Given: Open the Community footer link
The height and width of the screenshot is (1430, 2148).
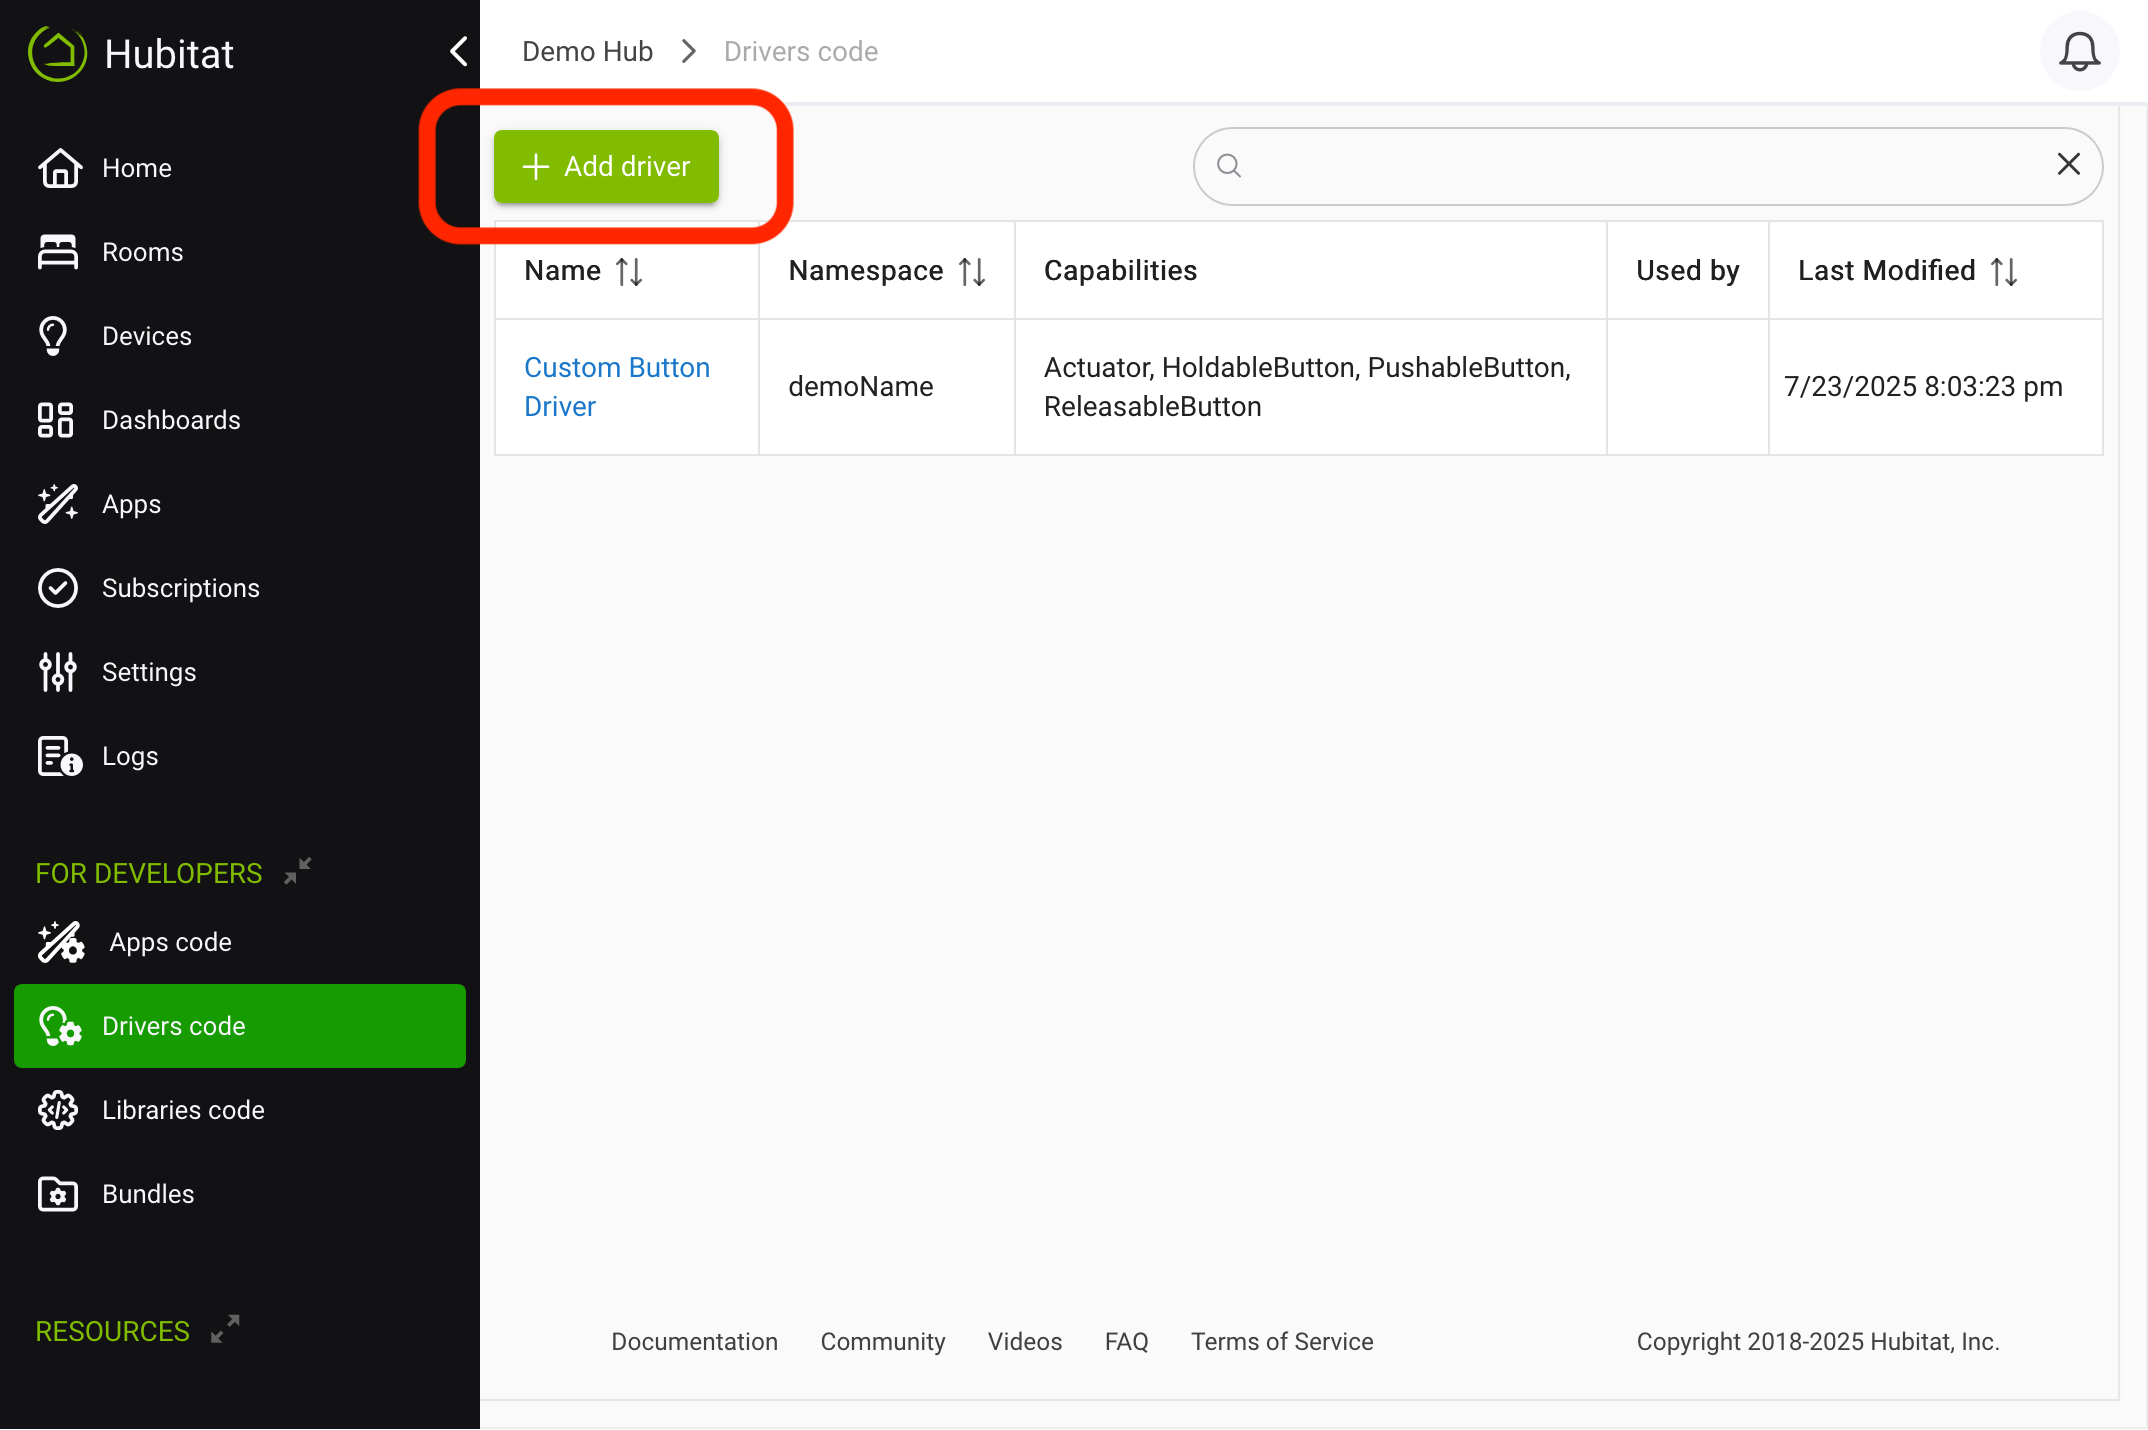Looking at the screenshot, I should (883, 1341).
